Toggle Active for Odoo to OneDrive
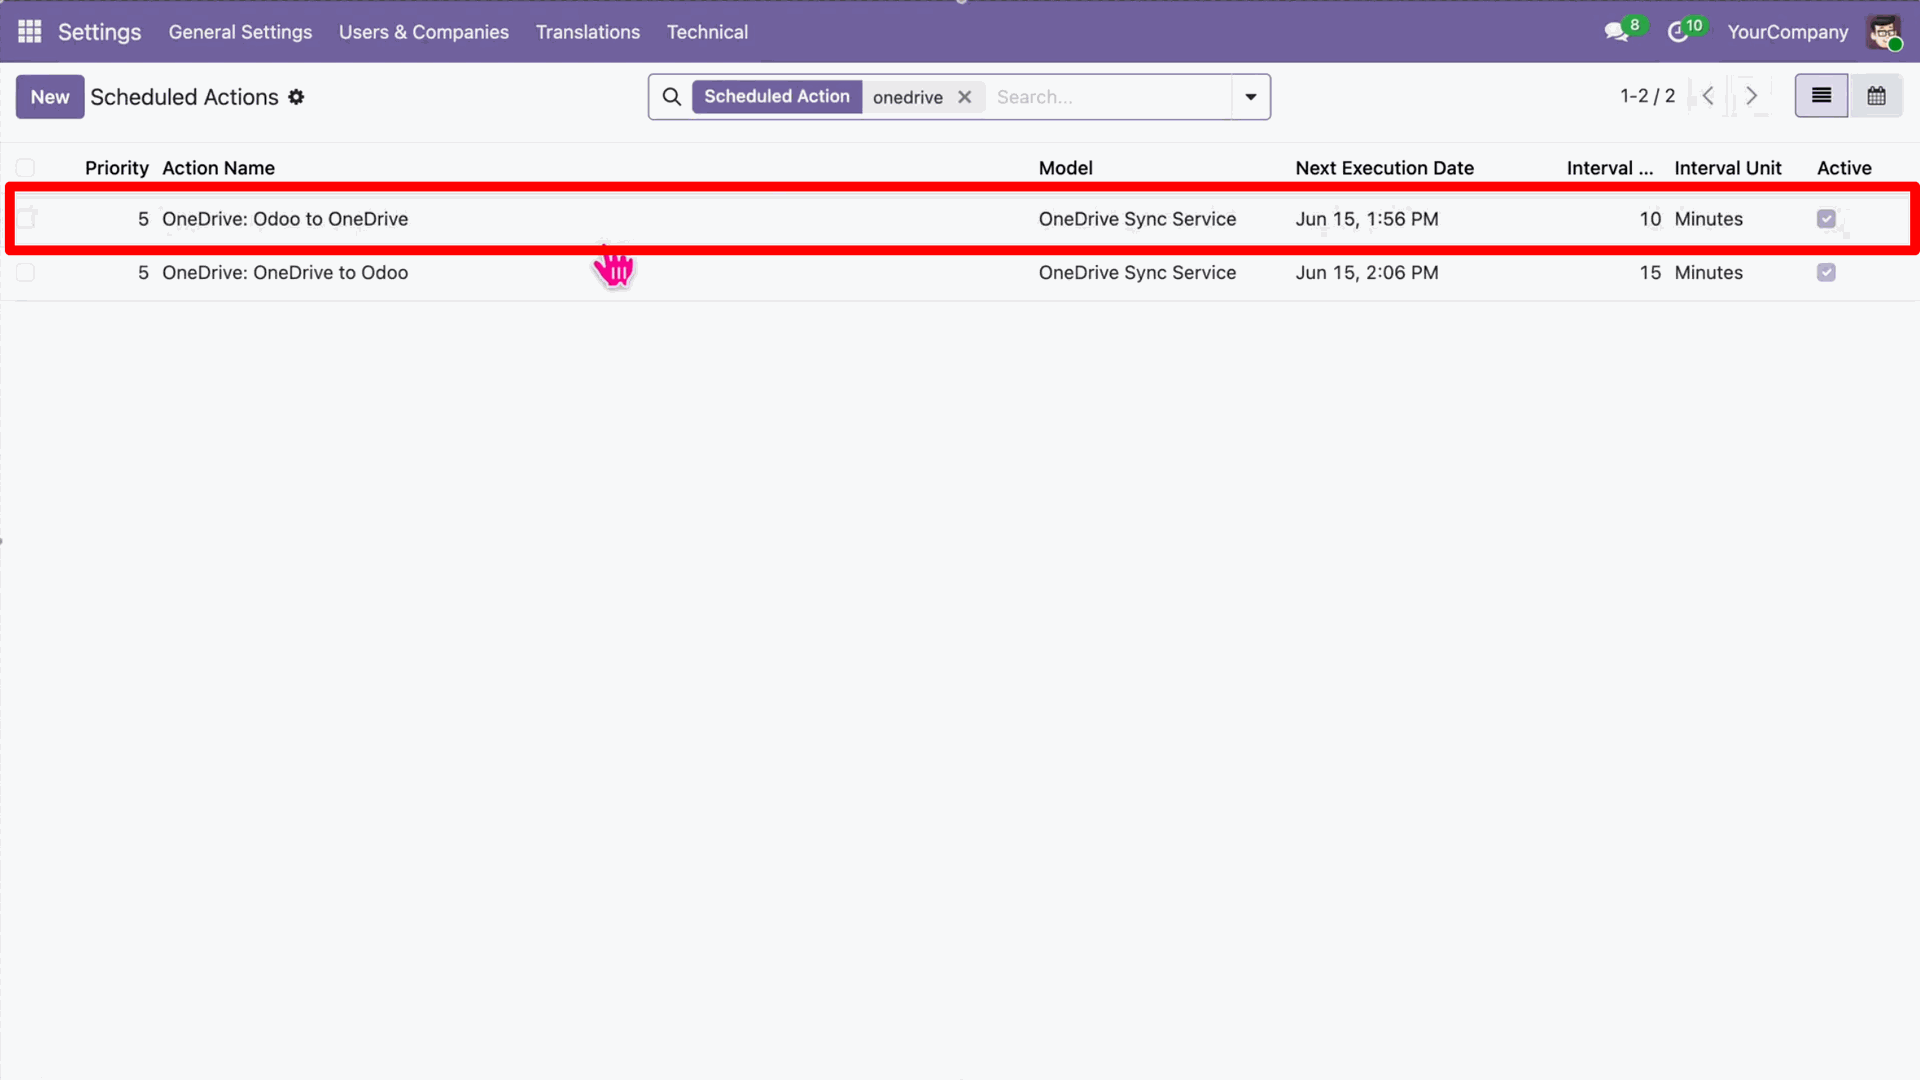The height and width of the screenshot is (1080, 1920). [x=1826, y=219]
